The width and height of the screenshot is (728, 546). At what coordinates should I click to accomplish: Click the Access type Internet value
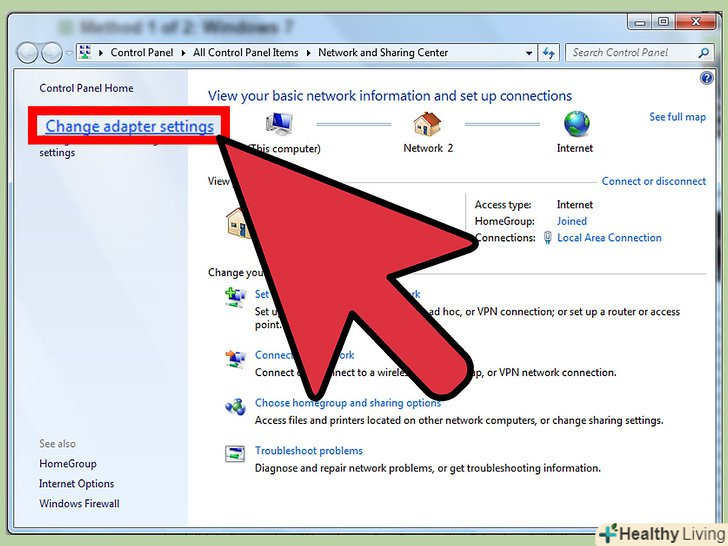575,205
